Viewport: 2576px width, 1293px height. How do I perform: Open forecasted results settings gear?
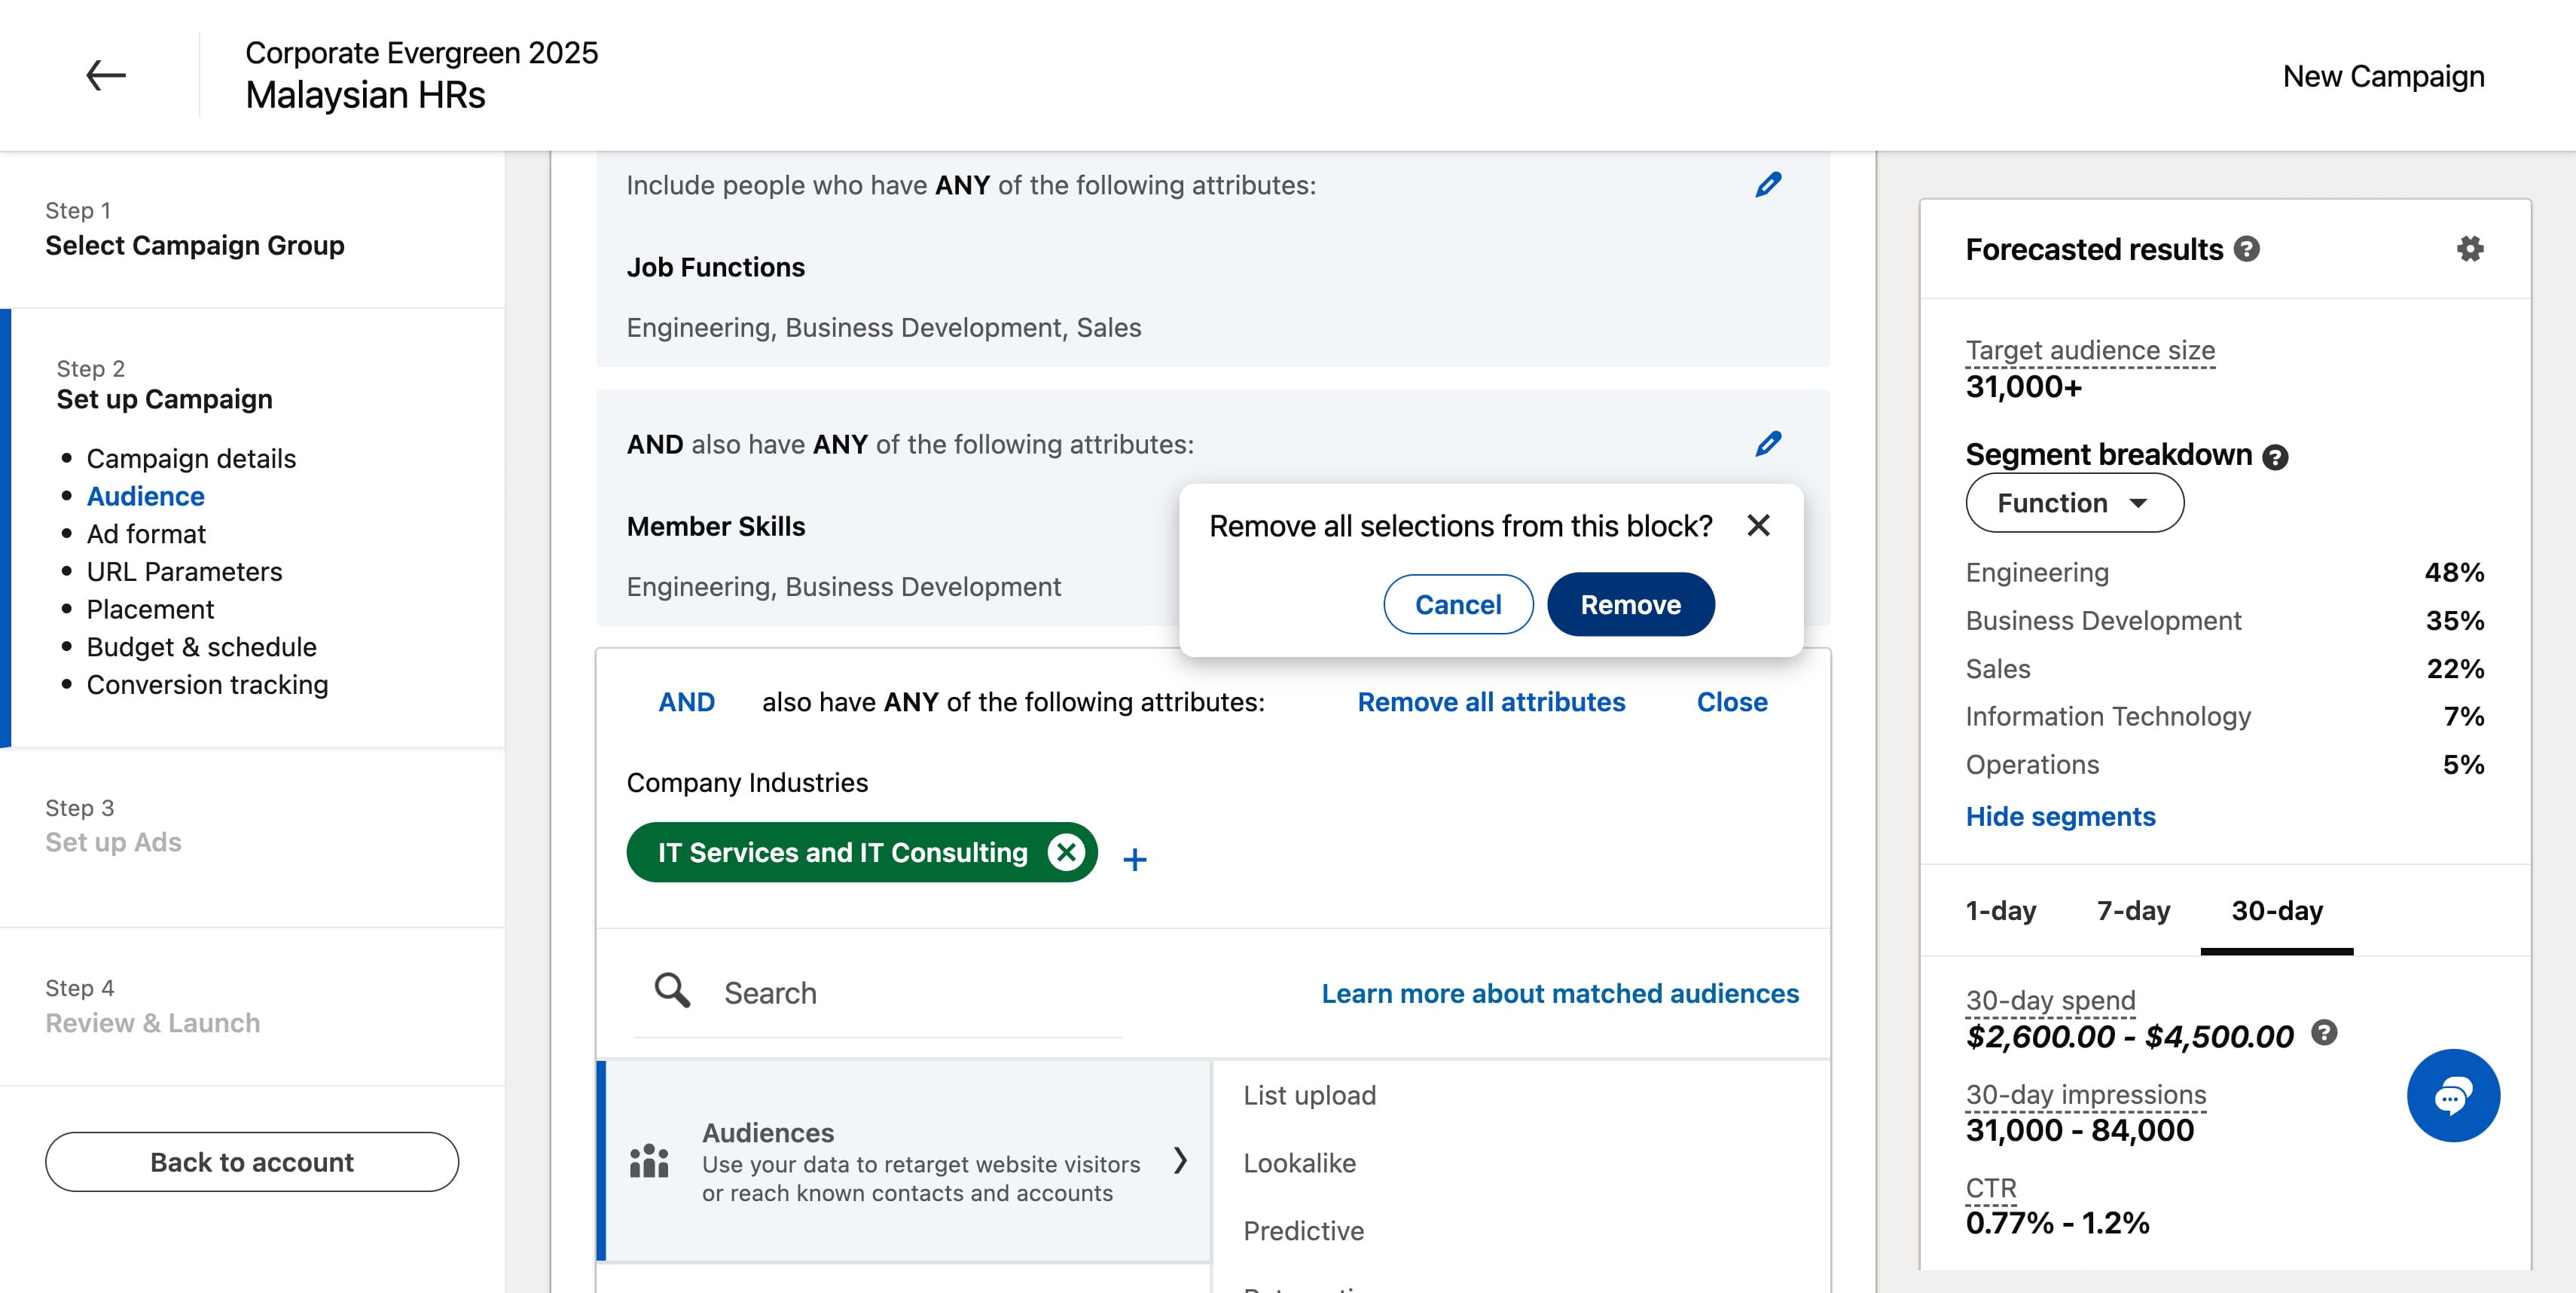pyautogui.click(x=2470, y=249)
